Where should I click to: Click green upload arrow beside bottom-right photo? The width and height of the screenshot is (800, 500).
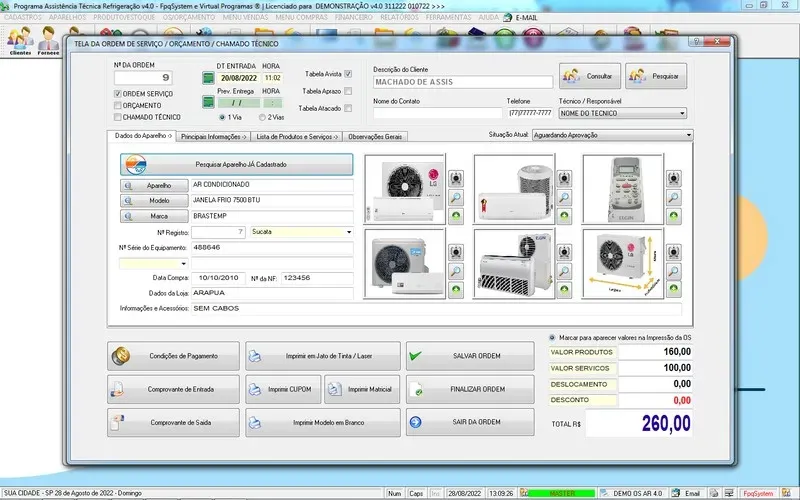[674, 290]
